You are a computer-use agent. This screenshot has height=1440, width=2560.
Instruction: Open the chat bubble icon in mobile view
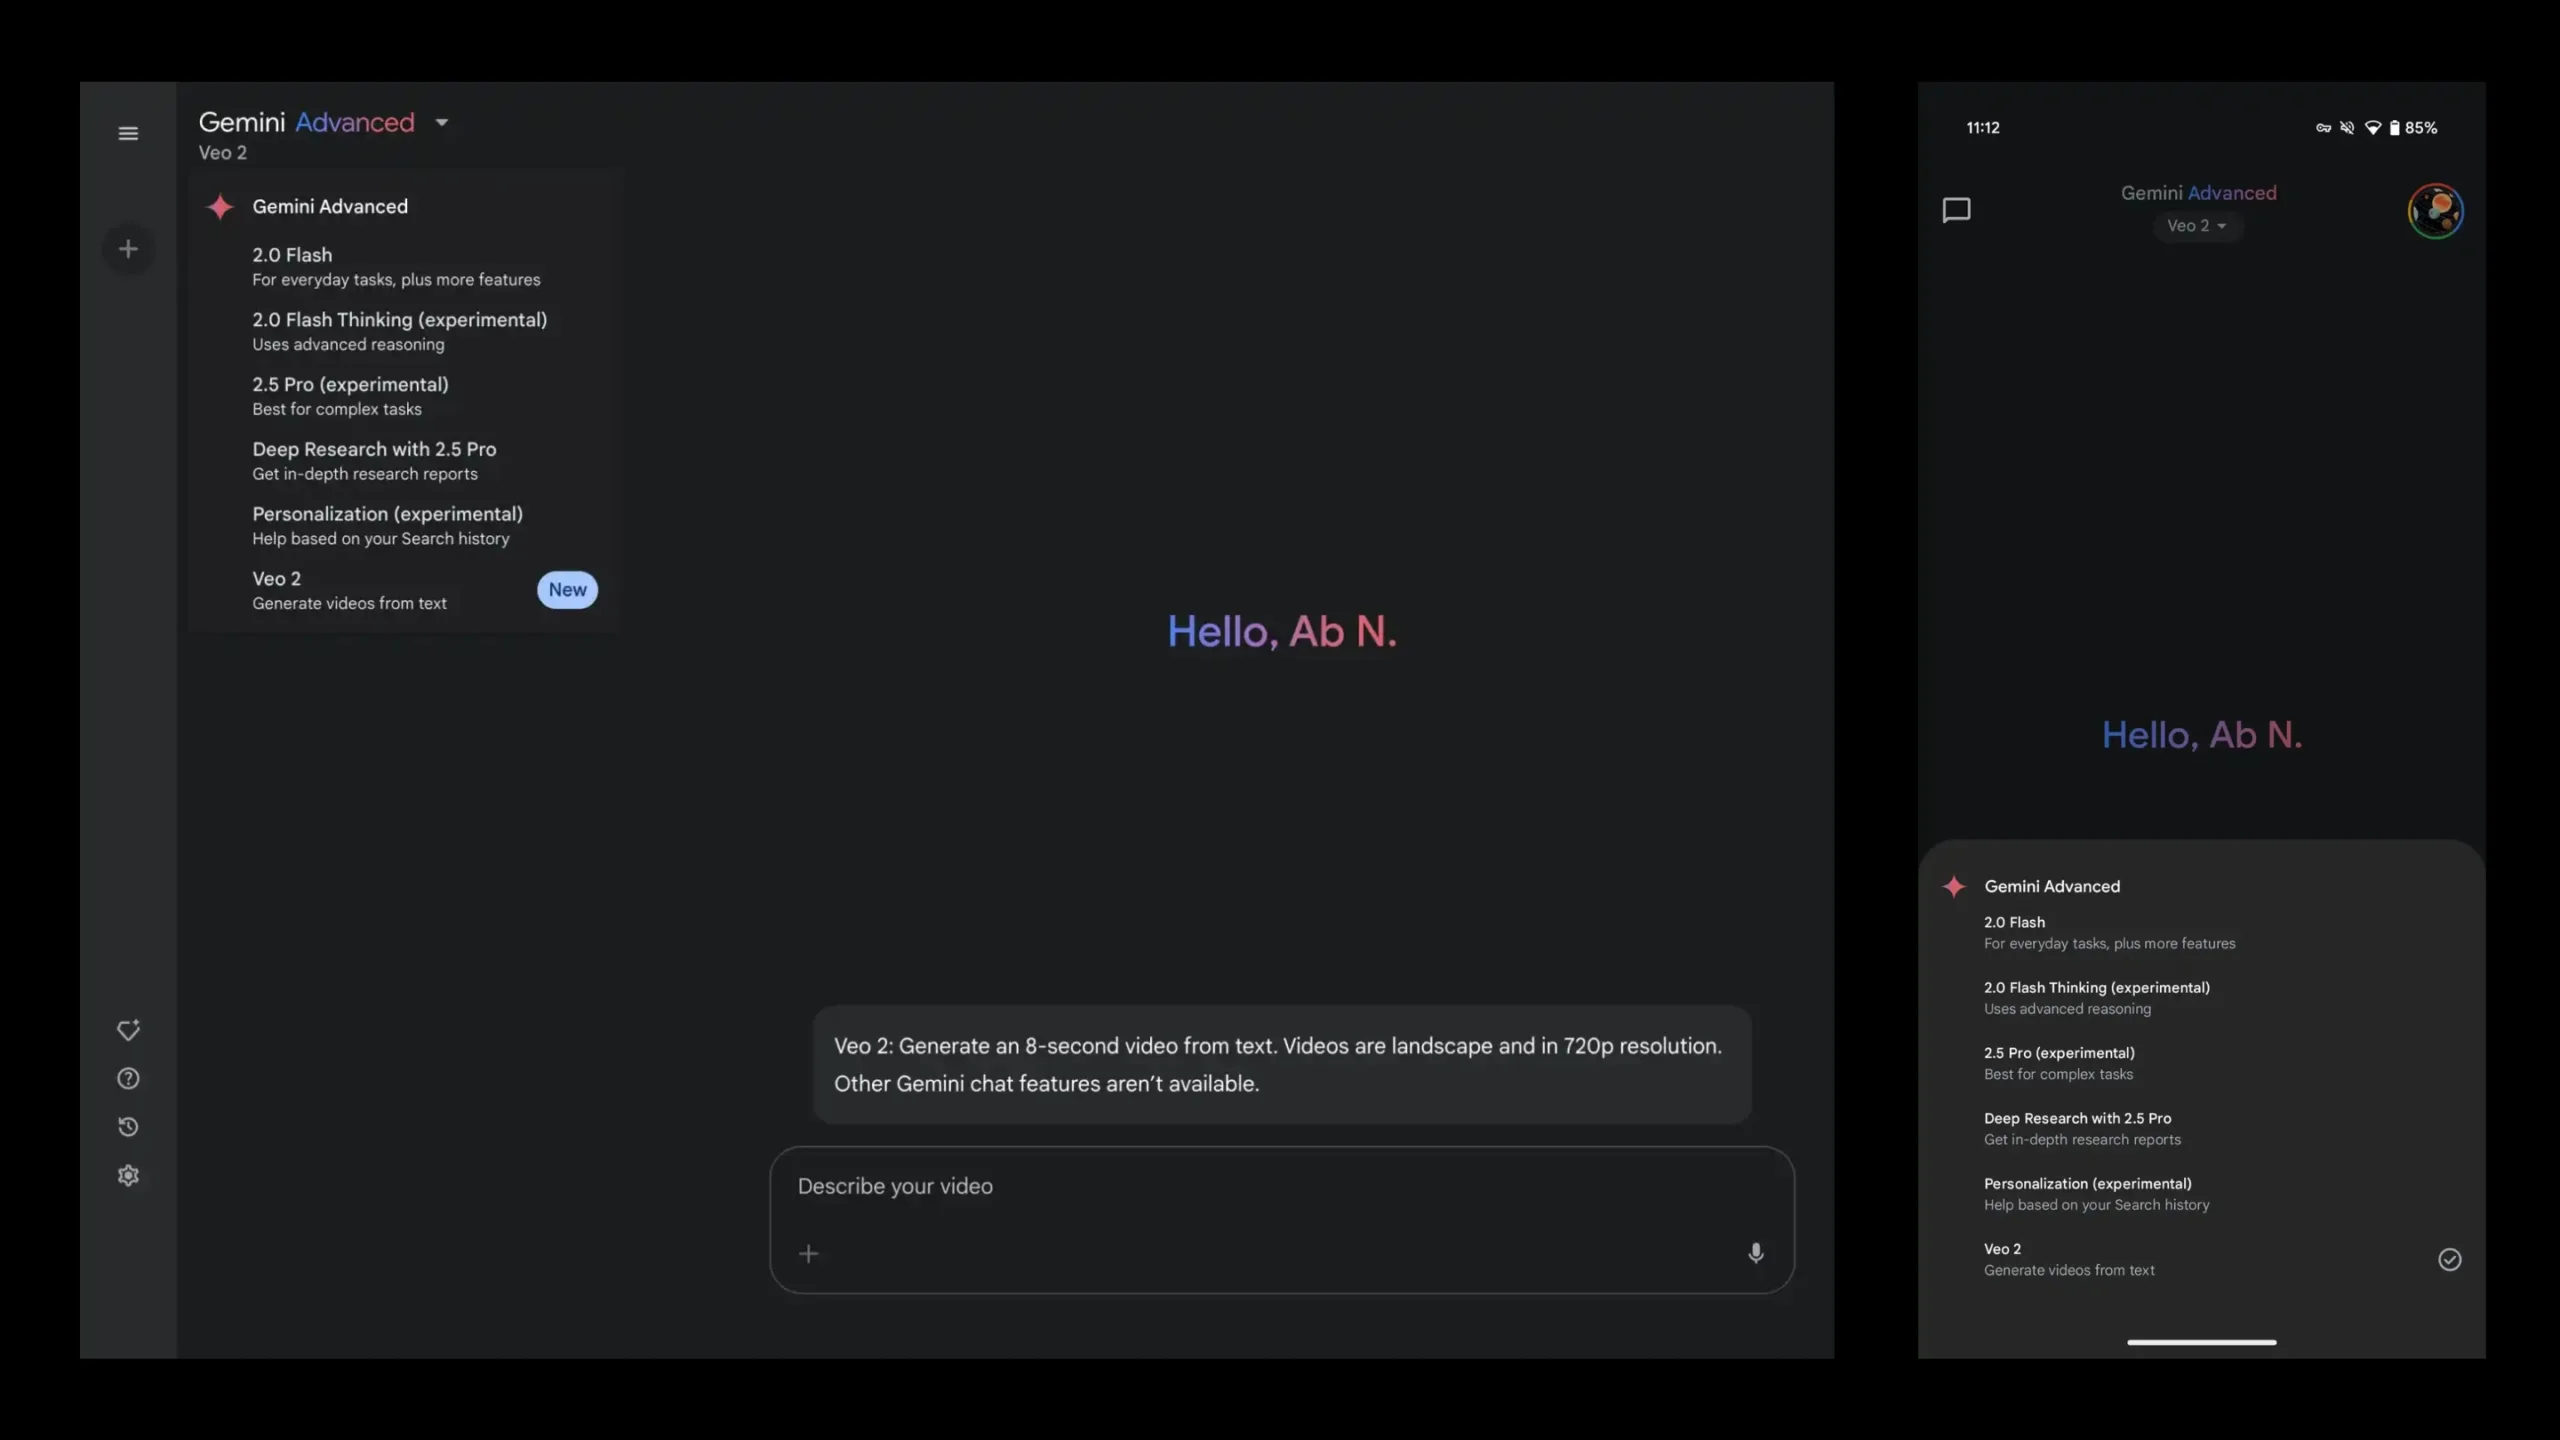tap(1956, 210)
